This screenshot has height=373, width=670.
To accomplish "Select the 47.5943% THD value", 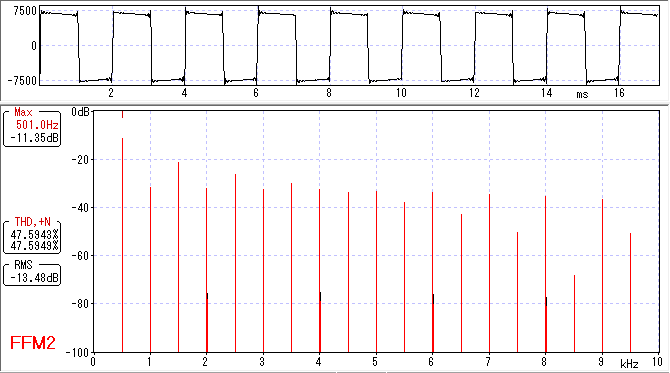I will (34, 235).
